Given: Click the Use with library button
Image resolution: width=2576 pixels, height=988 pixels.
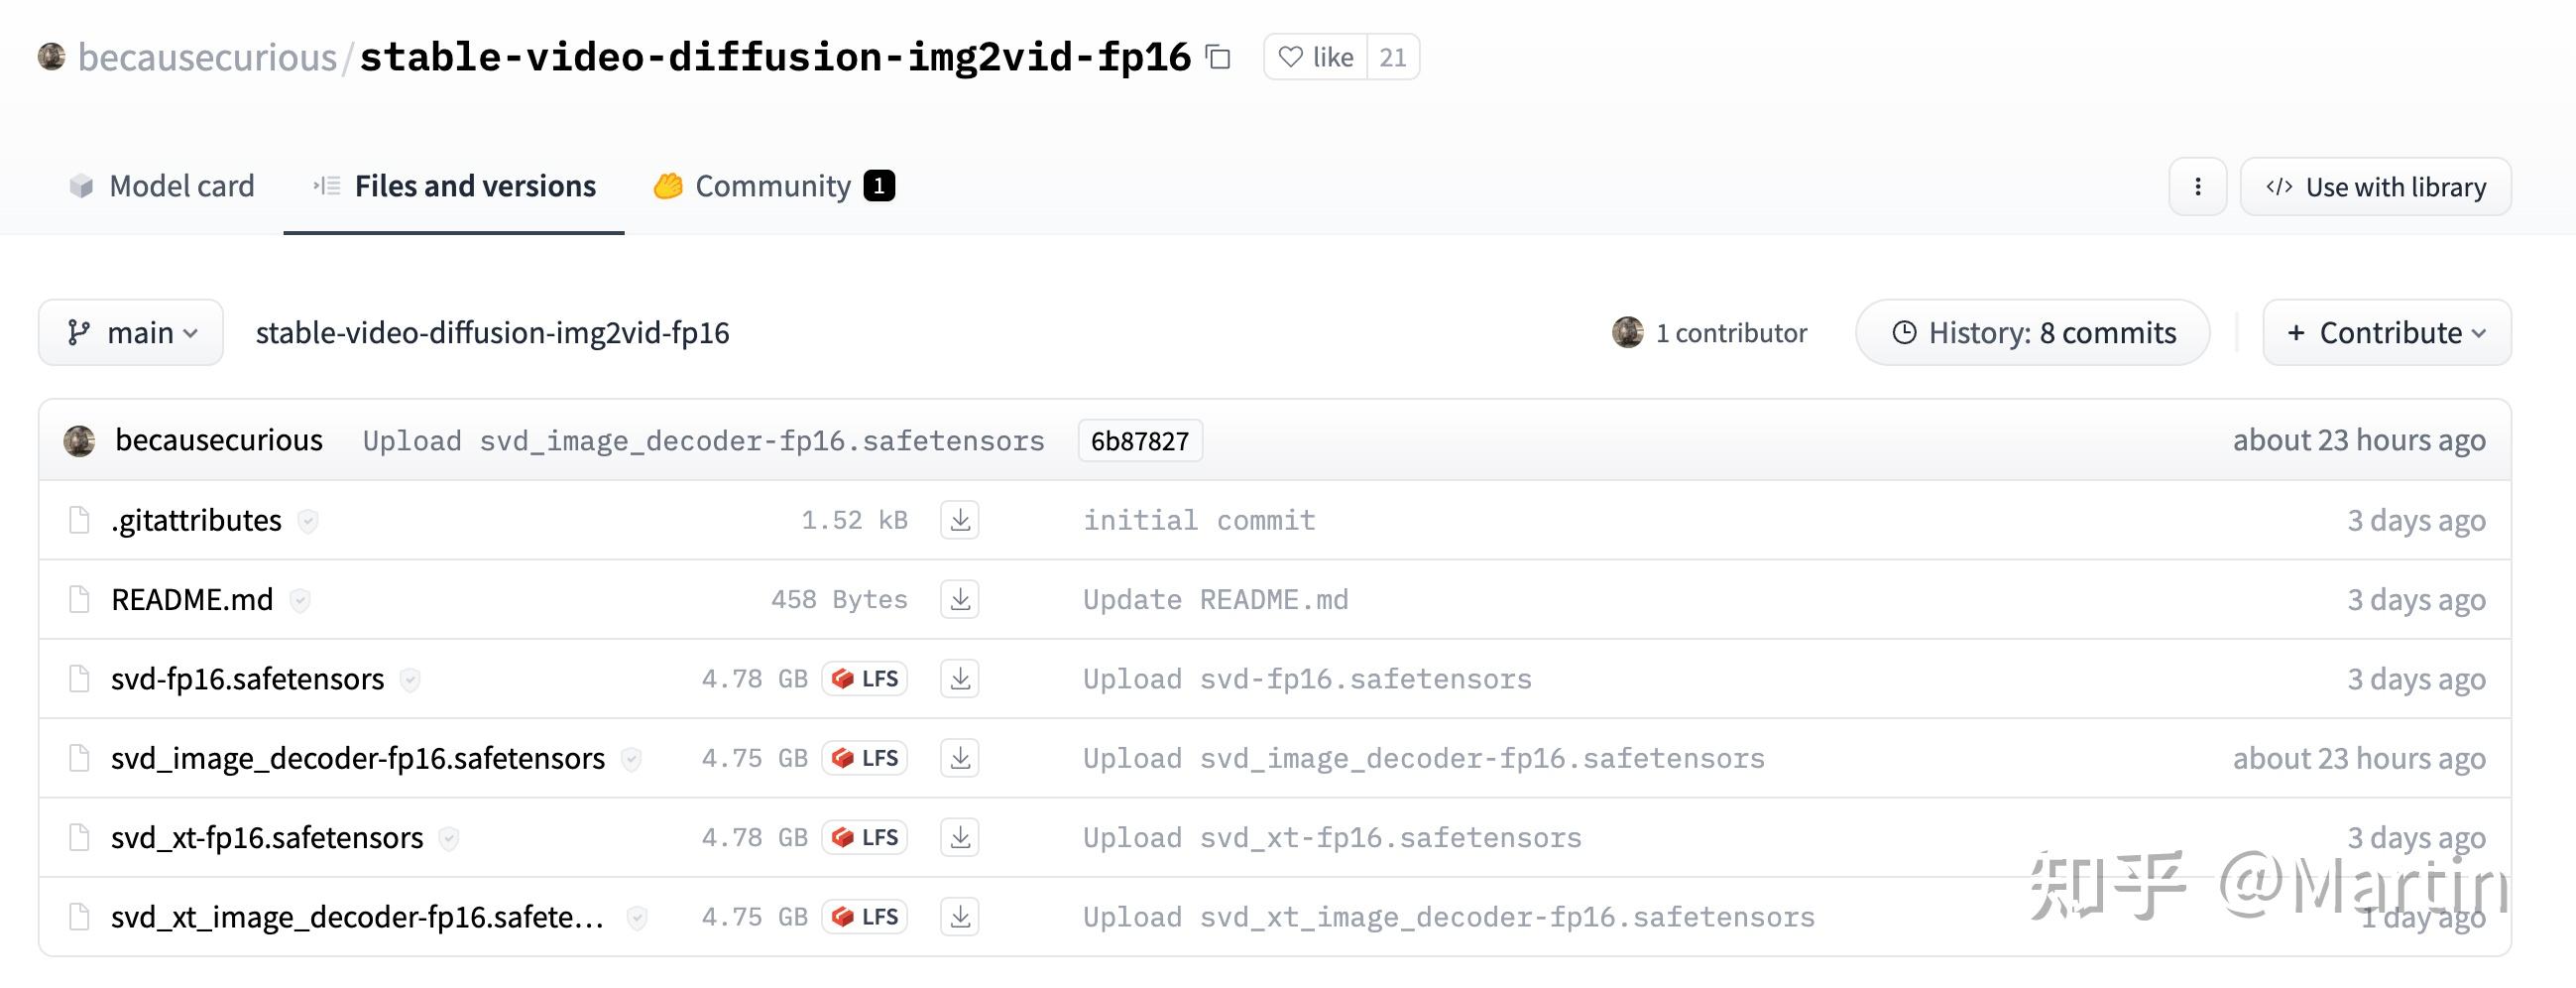Looking at the screenshot, I should click(2375, 187).
